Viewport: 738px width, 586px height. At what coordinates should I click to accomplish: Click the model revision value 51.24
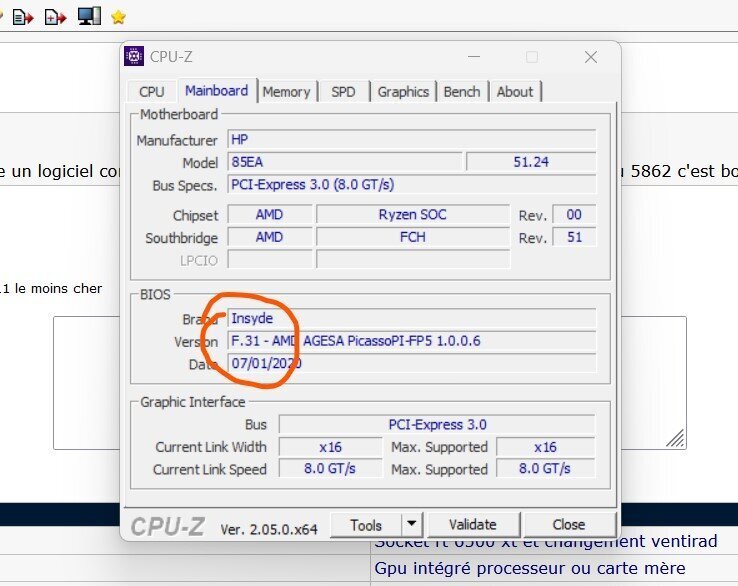click(x=531, y=162)
